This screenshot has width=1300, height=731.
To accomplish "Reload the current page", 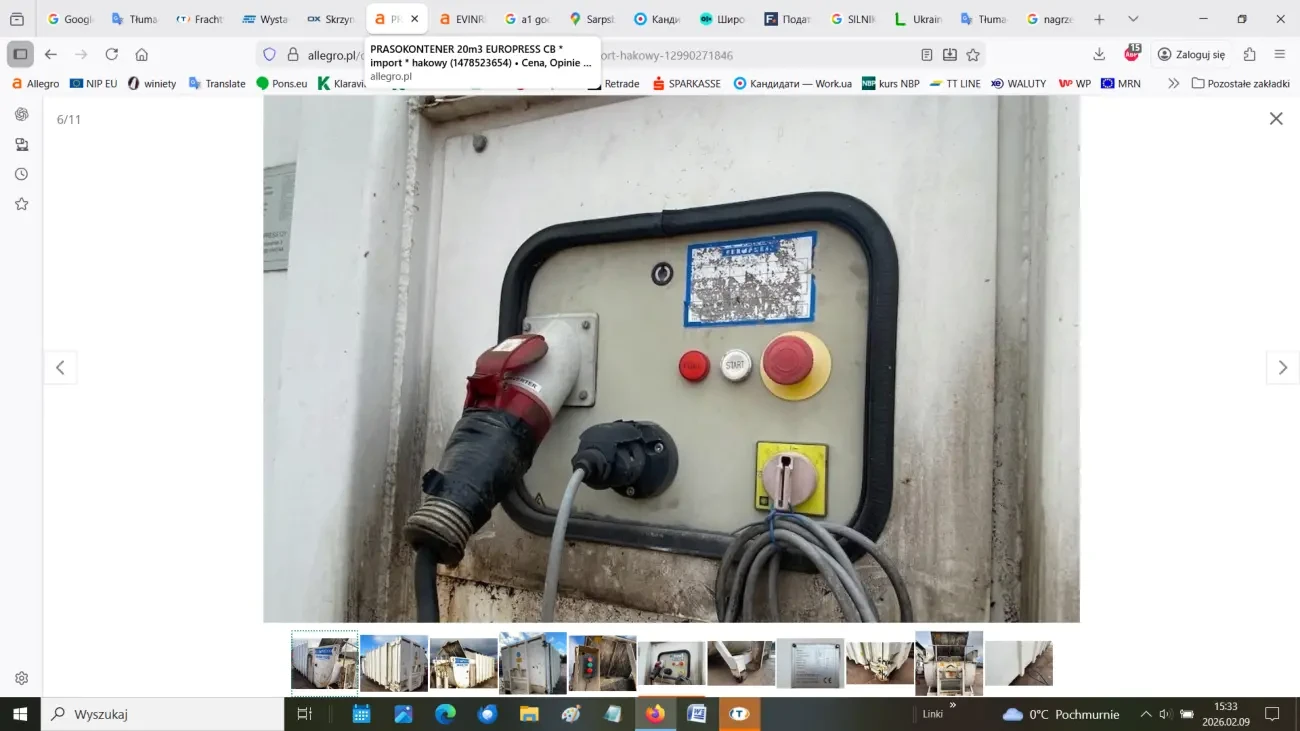I will click(x=112, y=55).
